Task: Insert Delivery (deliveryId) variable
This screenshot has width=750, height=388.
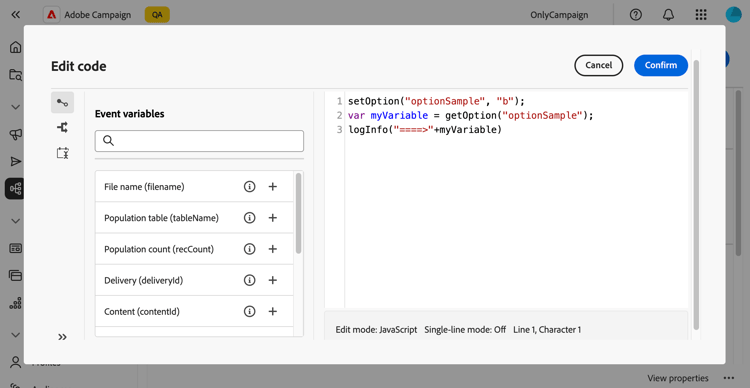Action: coord(273,280)
